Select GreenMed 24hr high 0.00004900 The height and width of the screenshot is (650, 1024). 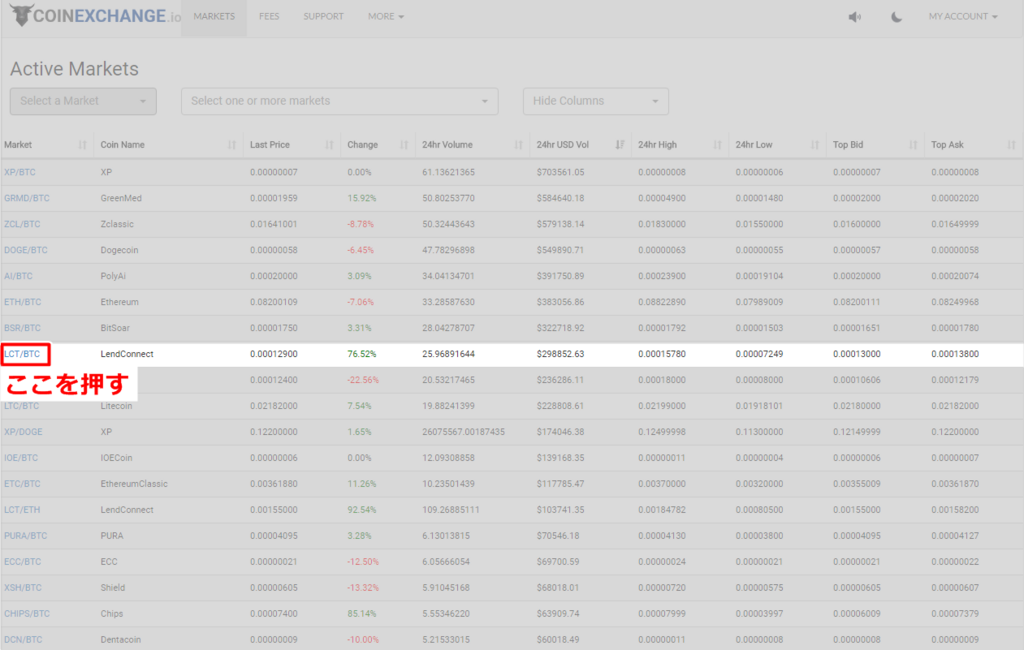pyautogui.click(x=662, y=199)
